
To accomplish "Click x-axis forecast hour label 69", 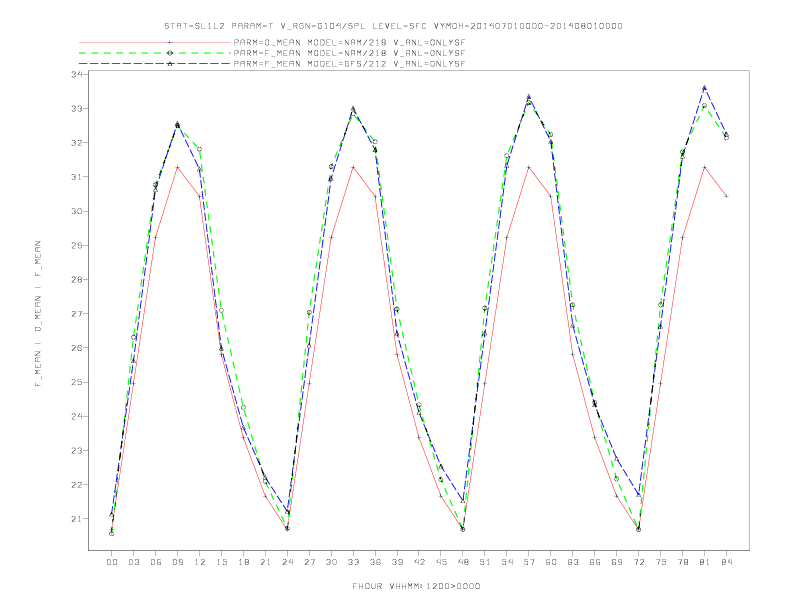I will pyautogui.click(x=617, y=562).
